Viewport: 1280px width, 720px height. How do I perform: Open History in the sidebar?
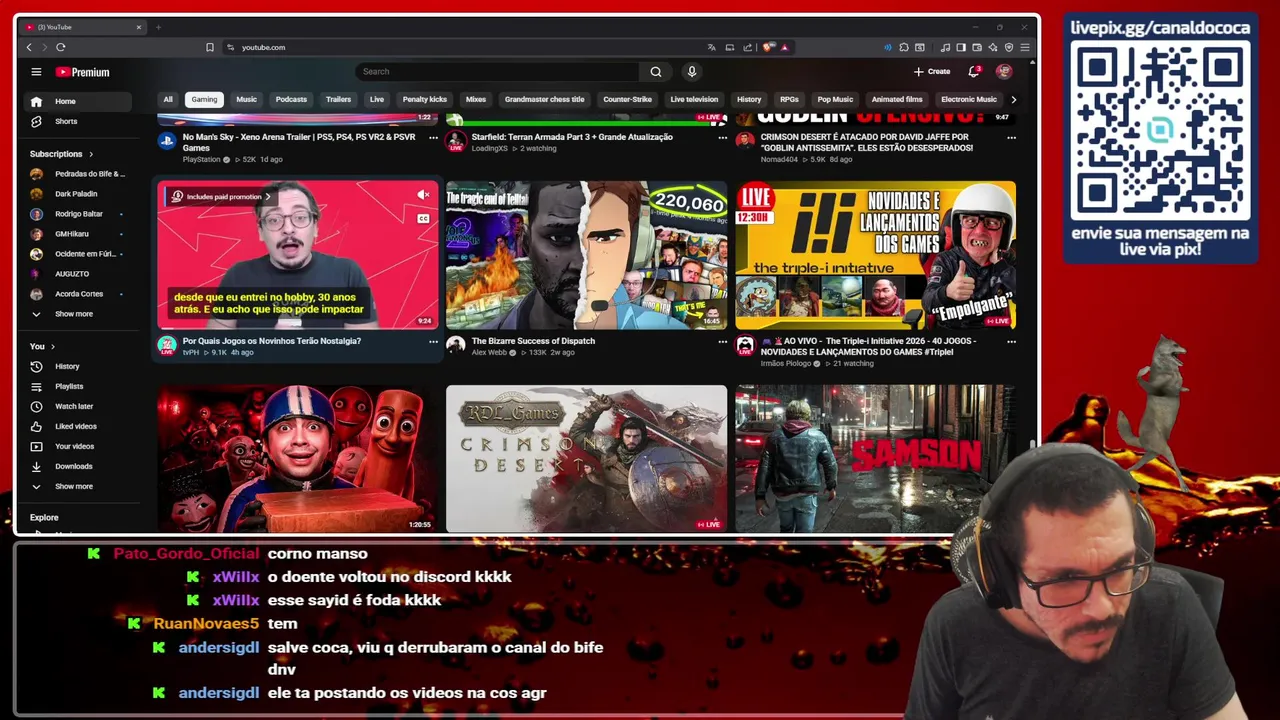click(x=78, y=366)
